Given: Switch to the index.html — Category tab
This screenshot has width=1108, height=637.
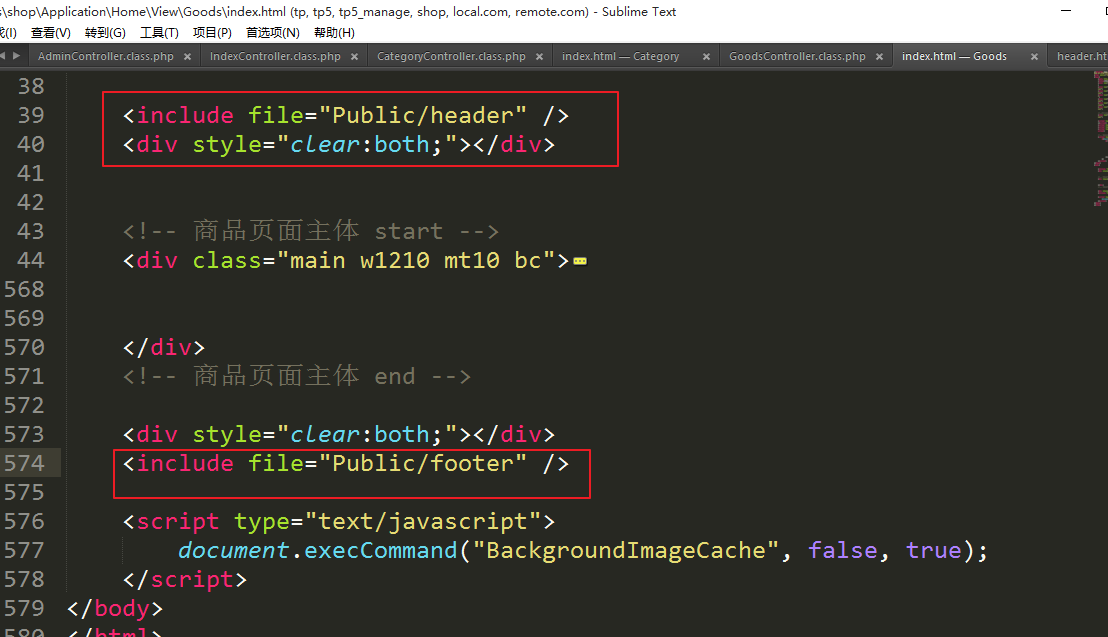Looking at the screenshot, I should point(620,57).
